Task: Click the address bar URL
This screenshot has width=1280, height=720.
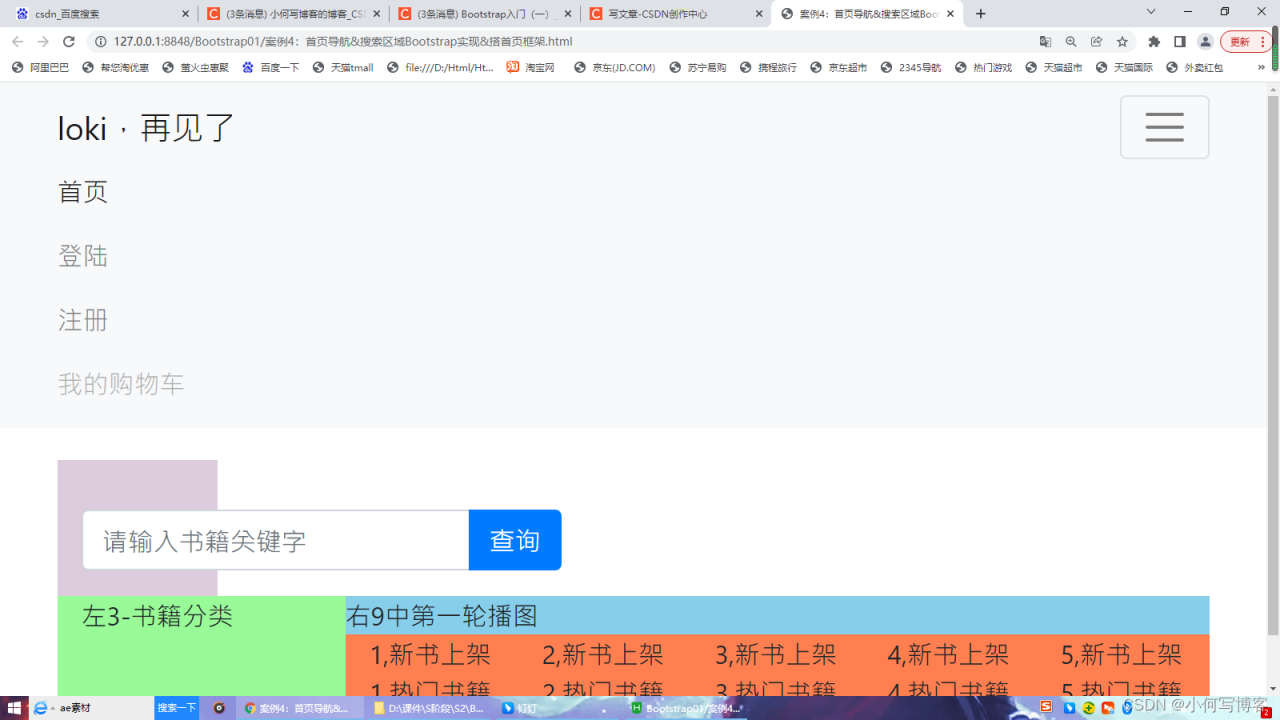Action: [x=343, y=42]
